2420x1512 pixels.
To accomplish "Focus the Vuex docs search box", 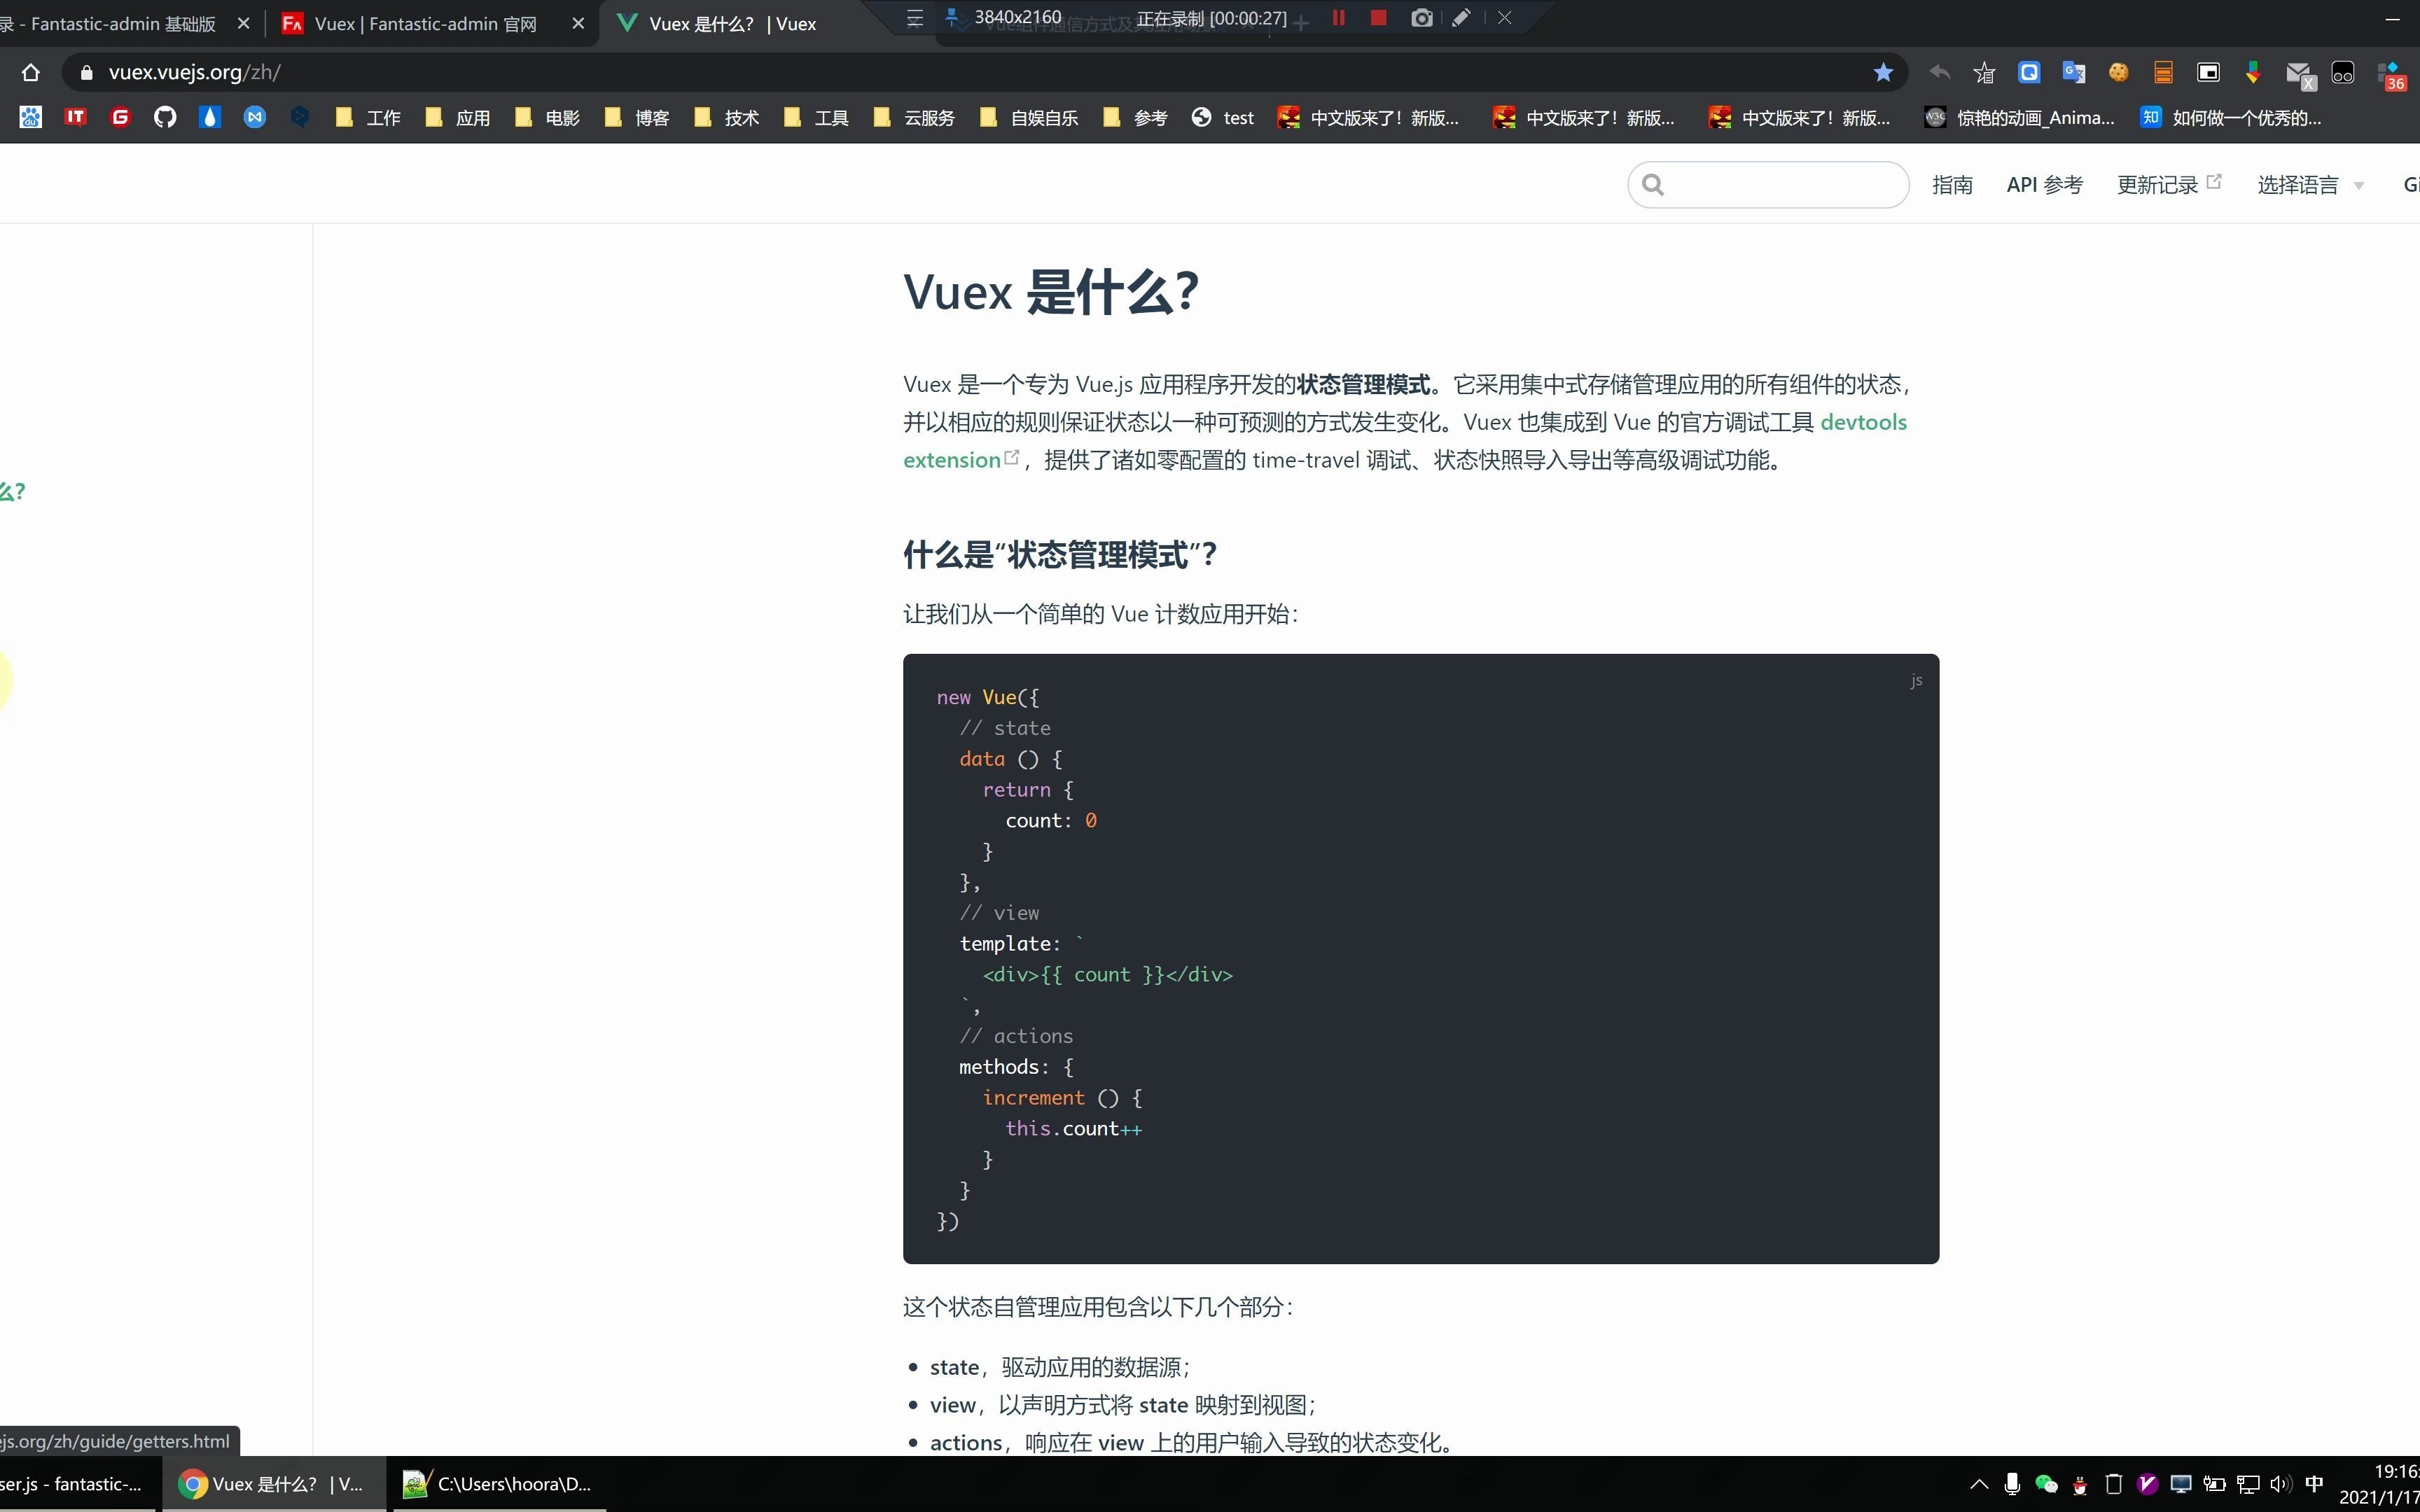I will [1768, 185].
